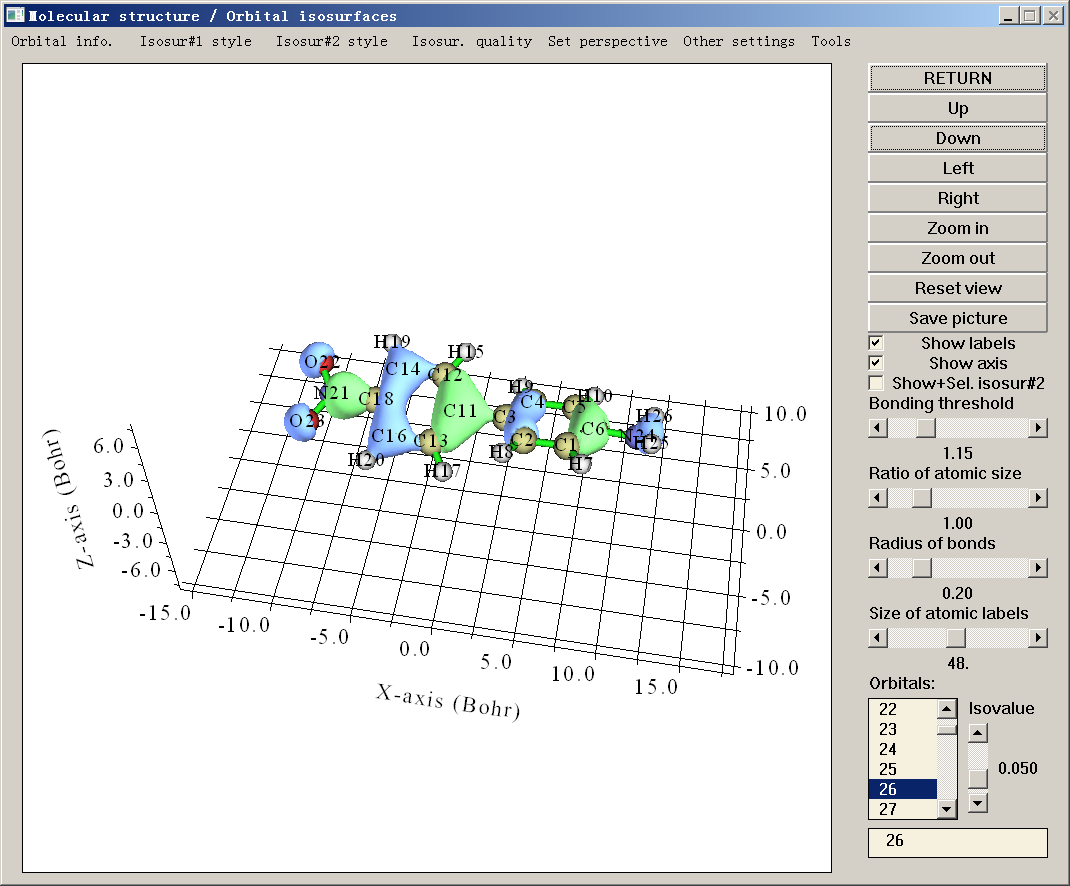The height and width of the screenshot is (886, 1070).
Task: Open the Orbital info. menu
Action: (61, 41)
